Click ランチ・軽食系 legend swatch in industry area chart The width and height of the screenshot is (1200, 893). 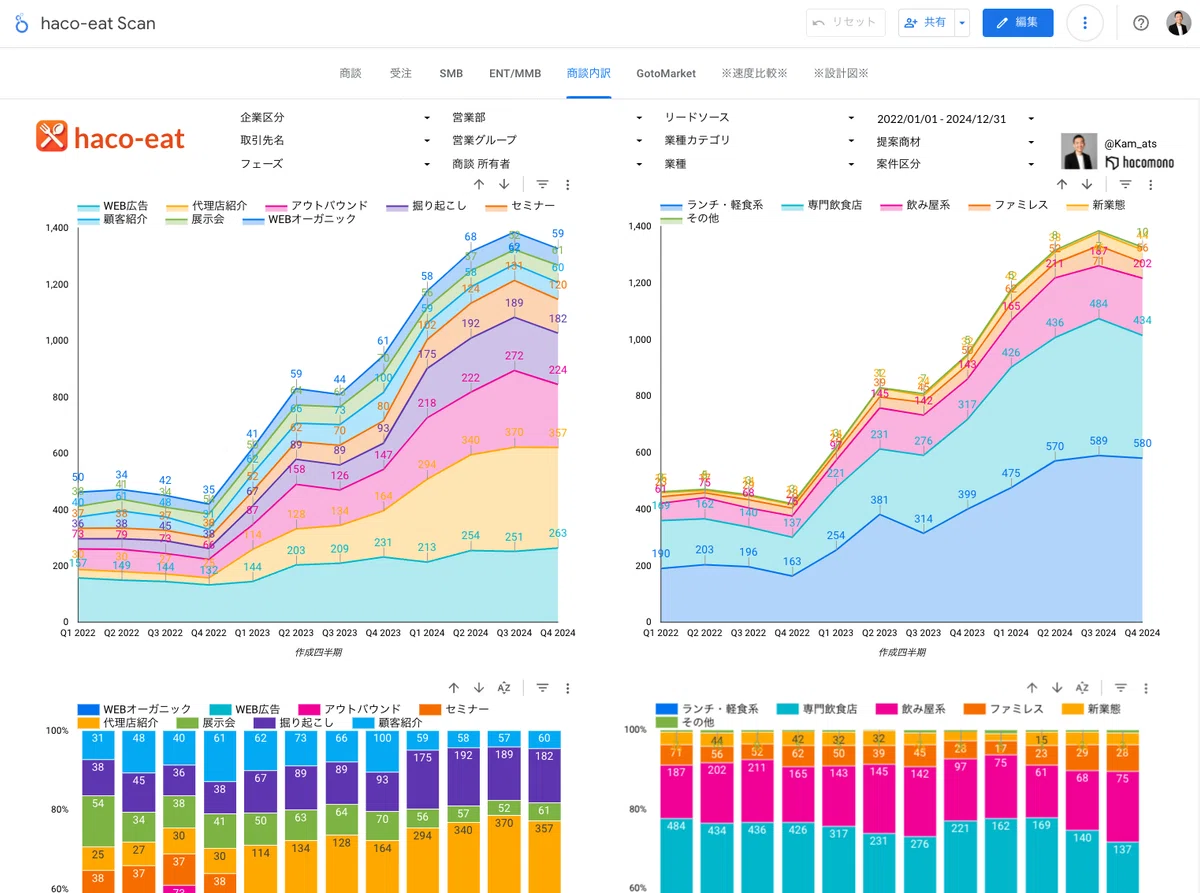672,206
